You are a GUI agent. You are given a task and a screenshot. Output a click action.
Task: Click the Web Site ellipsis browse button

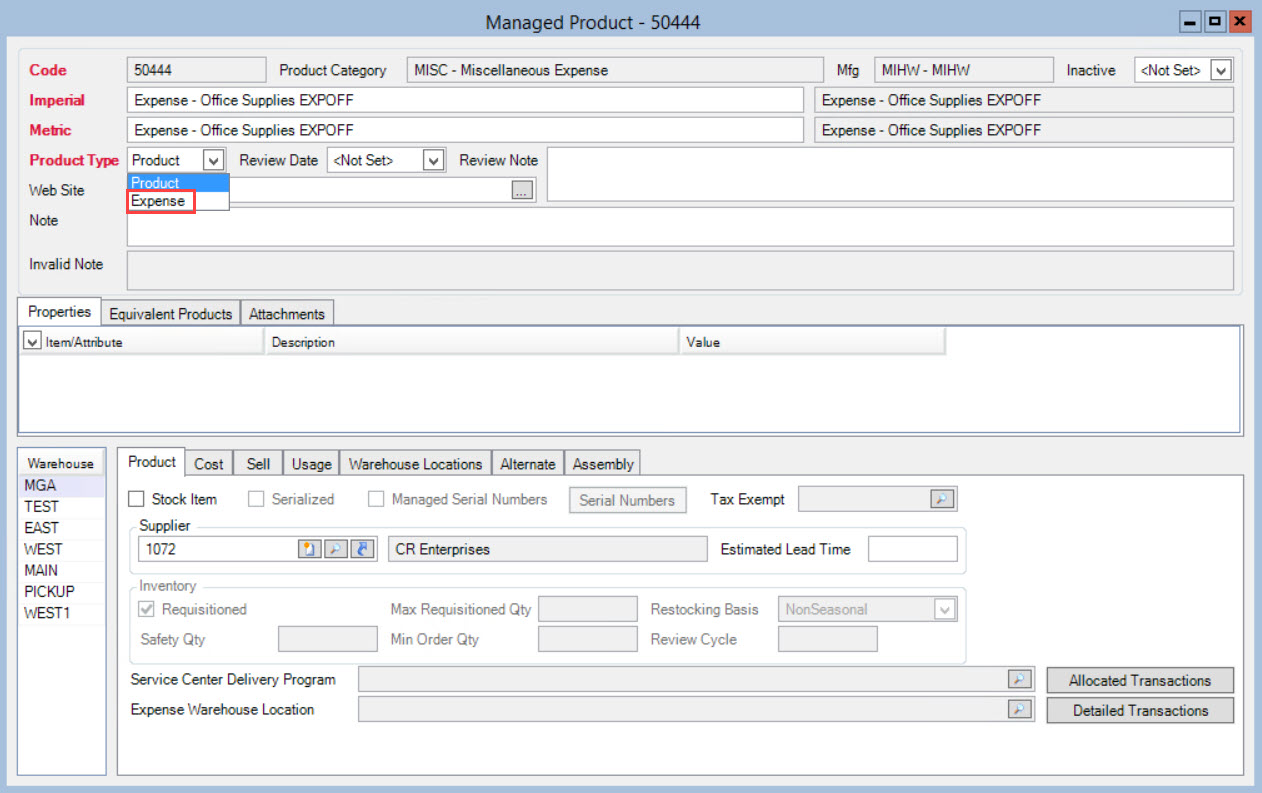click(522, 191)
